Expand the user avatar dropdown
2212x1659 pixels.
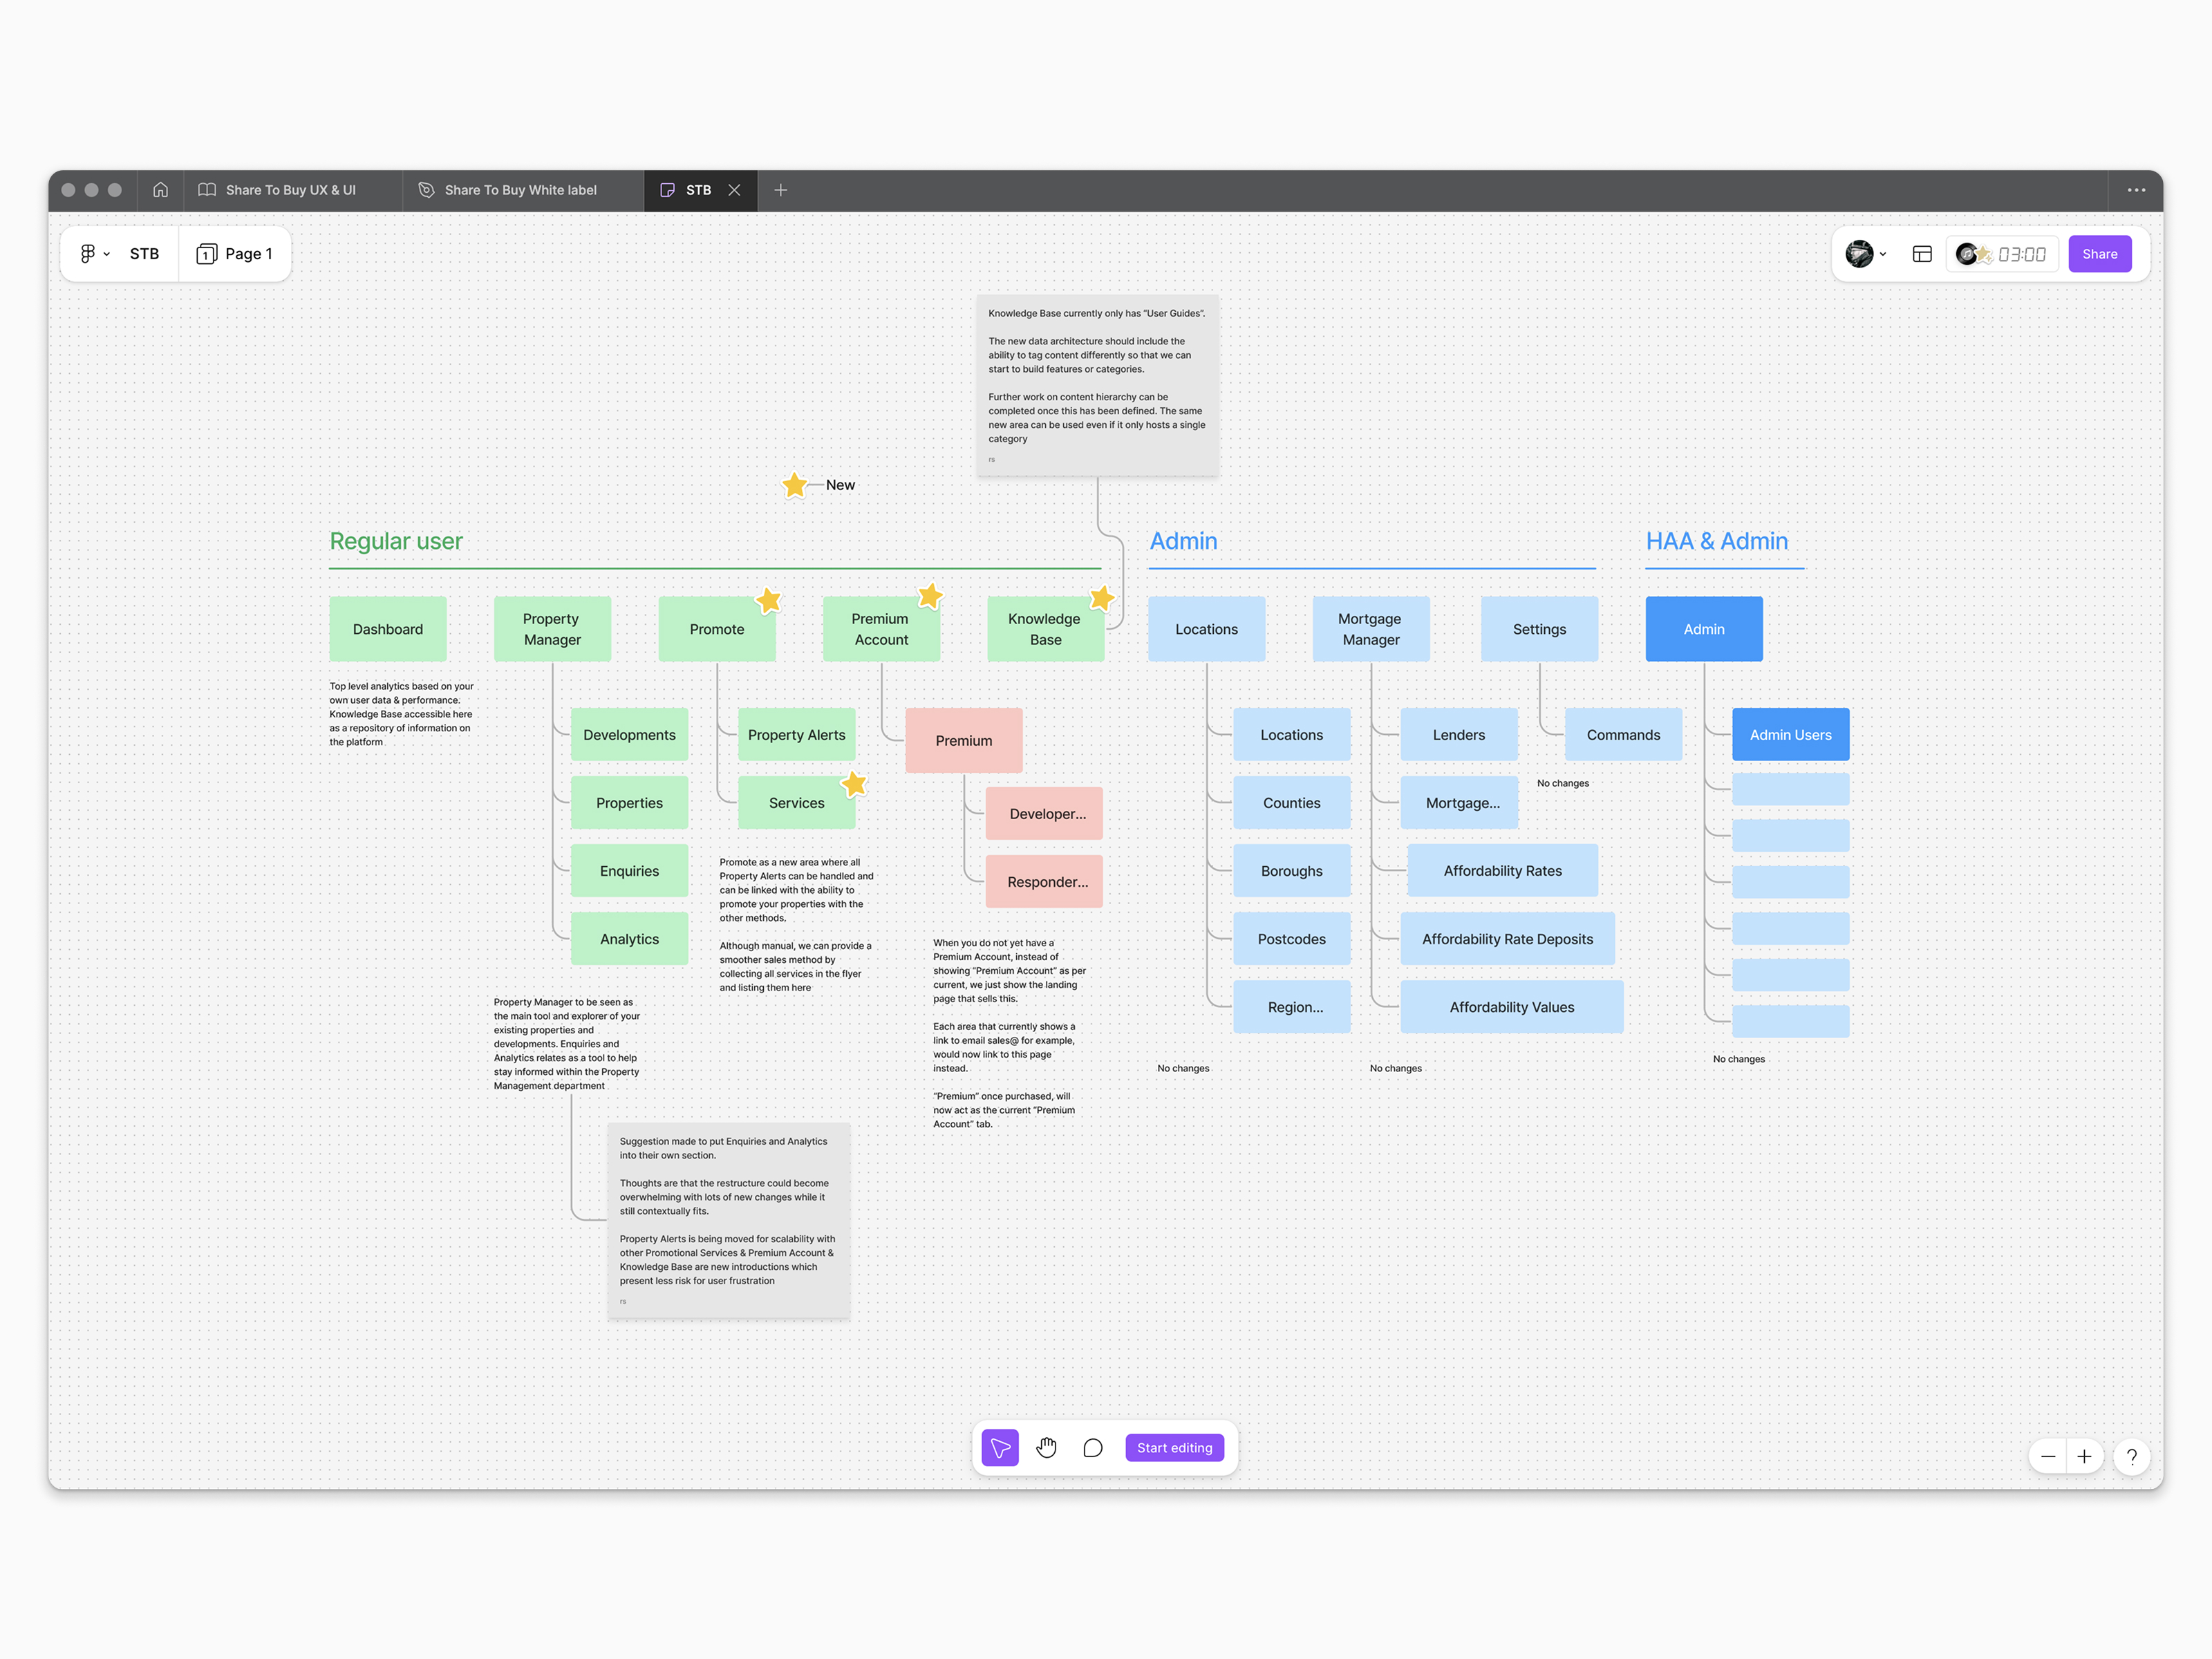[x=1866, y=254]
